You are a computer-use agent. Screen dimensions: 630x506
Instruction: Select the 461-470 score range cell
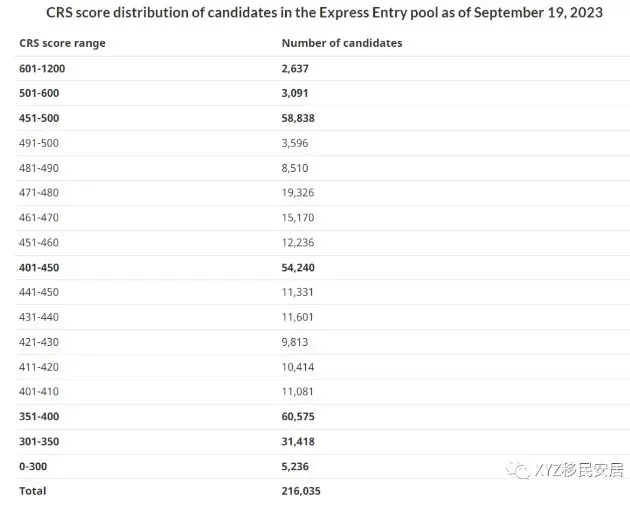(39, 217)
